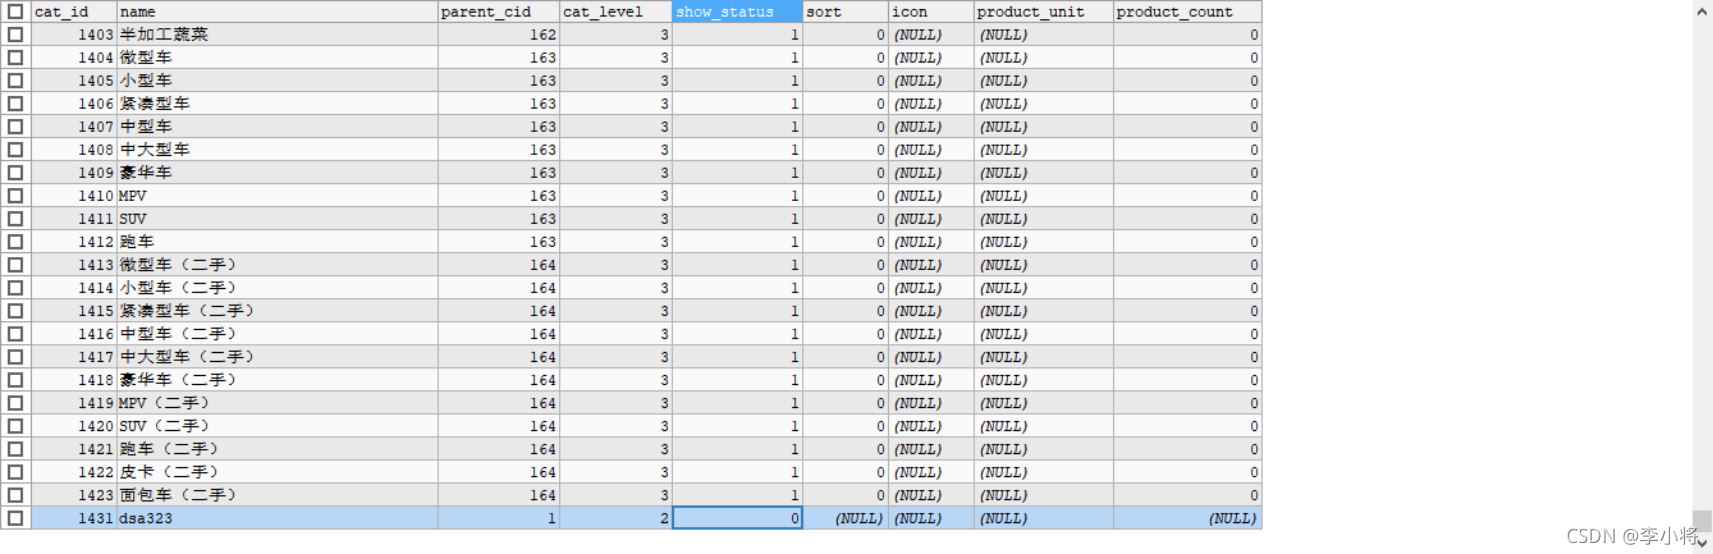The height and width of the screenshot is (554, 1713).
Task: Tick the checkbox for row 1412 跑车
Action: (15, 241)
